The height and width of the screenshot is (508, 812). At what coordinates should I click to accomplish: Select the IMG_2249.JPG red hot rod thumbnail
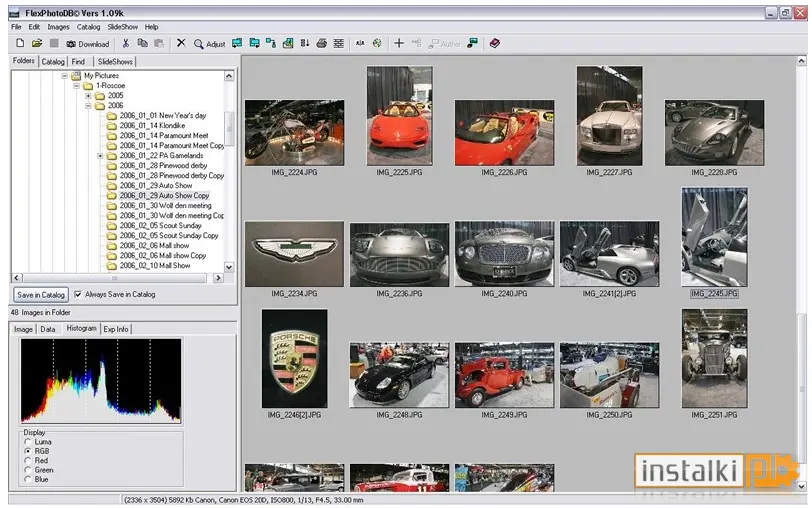coord(504,375)
